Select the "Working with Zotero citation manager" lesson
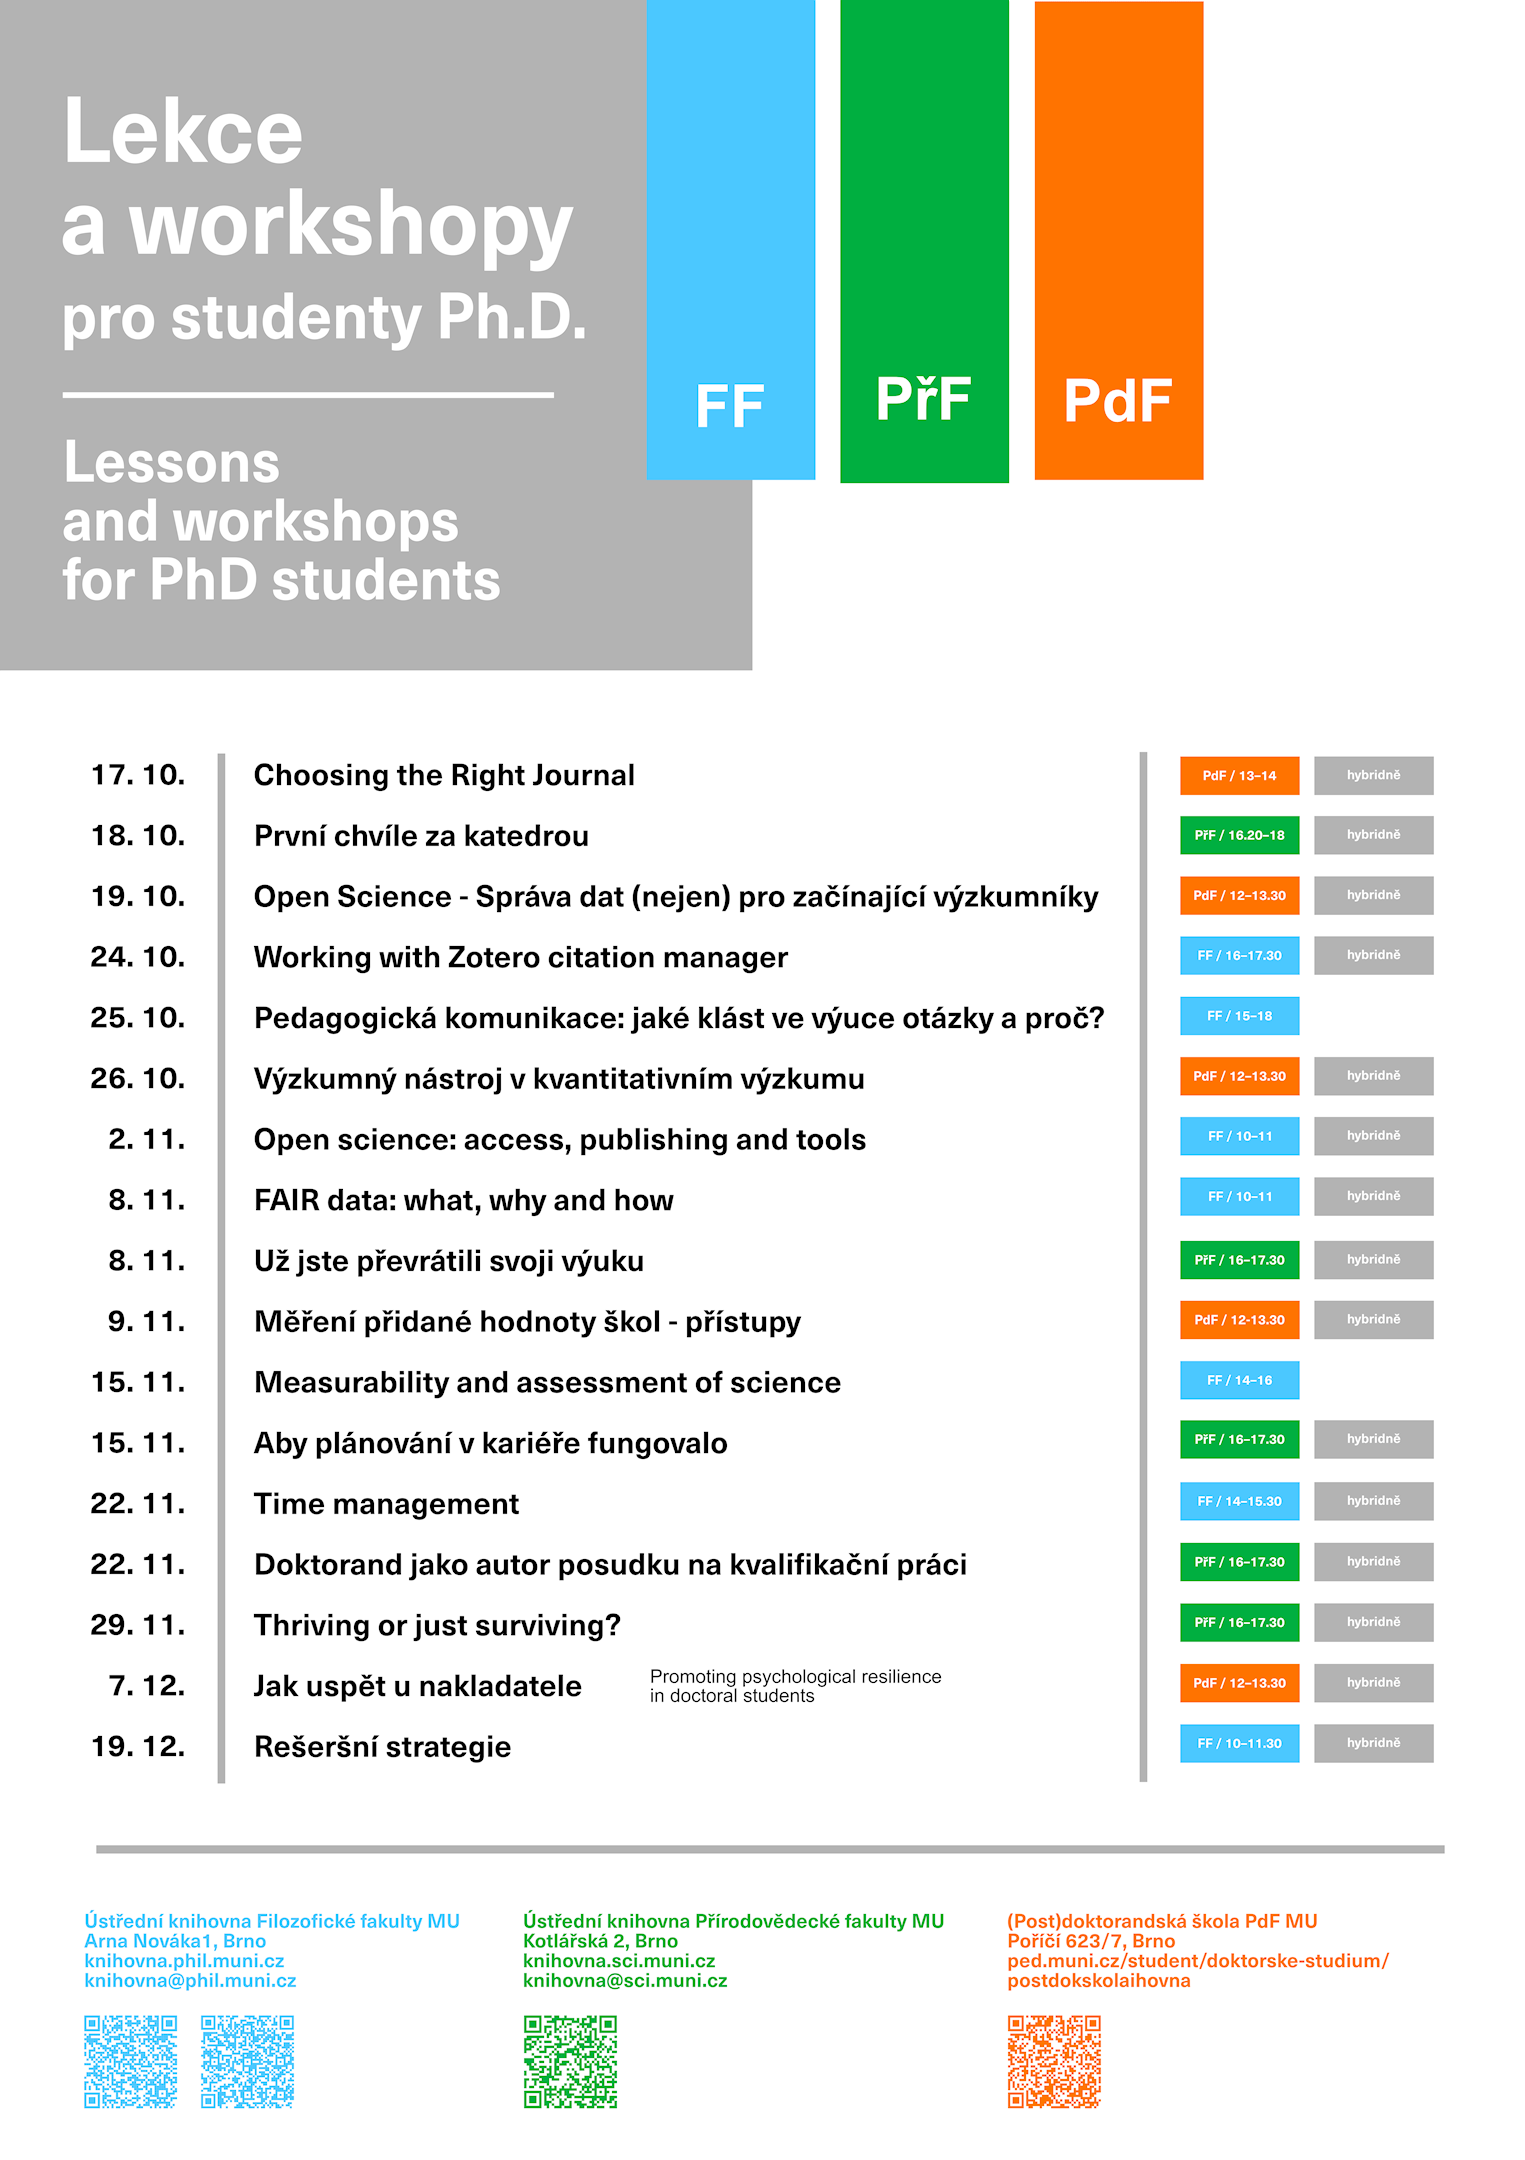Viewport: 1525px width, 2160px height. tap(520, 958)
